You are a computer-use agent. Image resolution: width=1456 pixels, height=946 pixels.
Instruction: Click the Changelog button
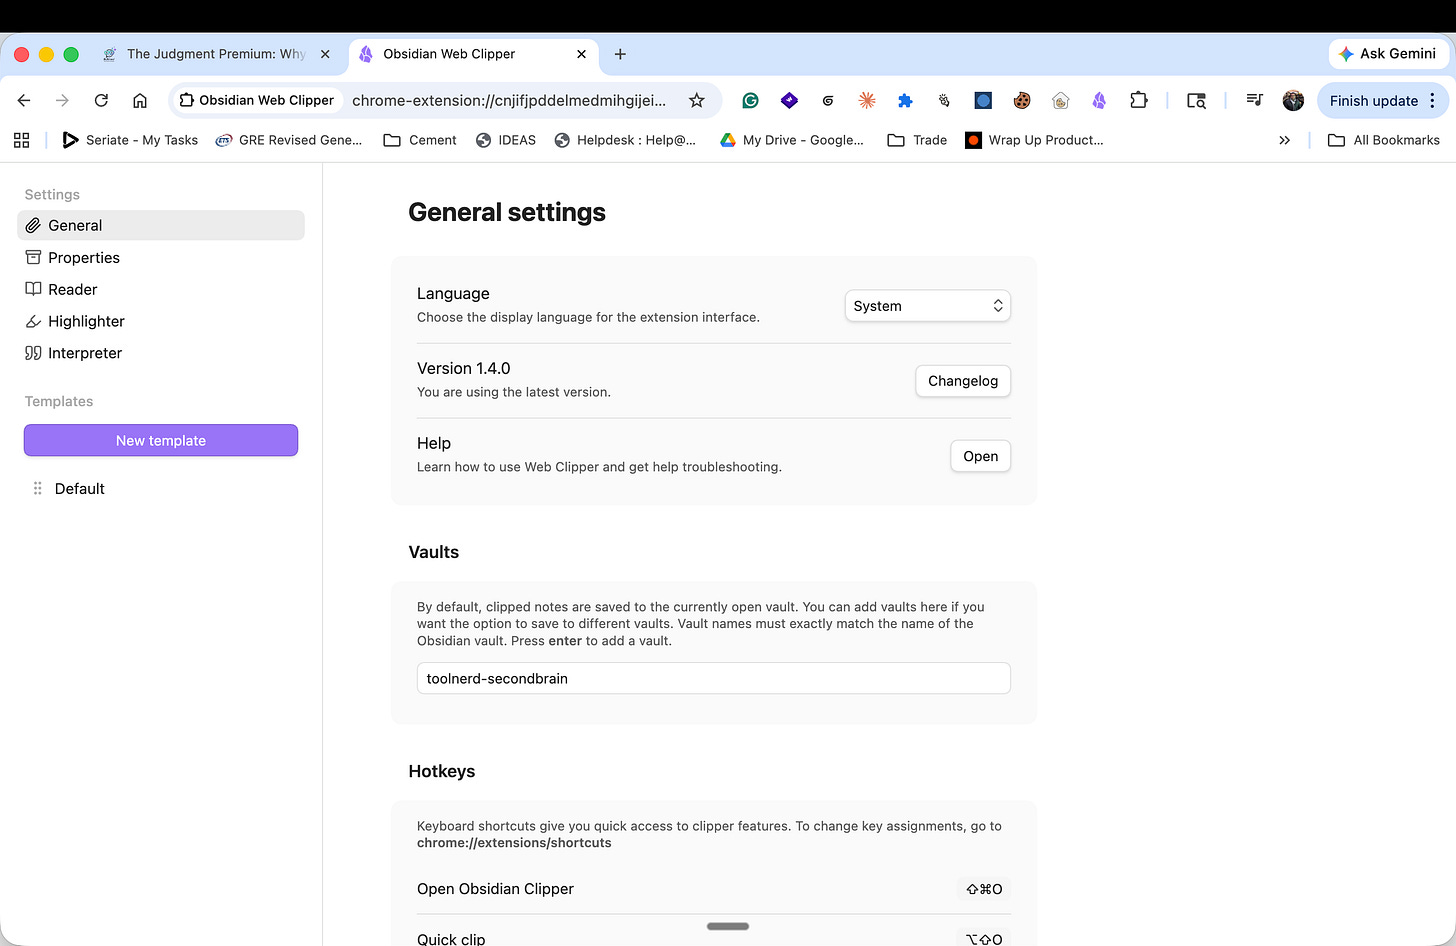pos(962,381)
